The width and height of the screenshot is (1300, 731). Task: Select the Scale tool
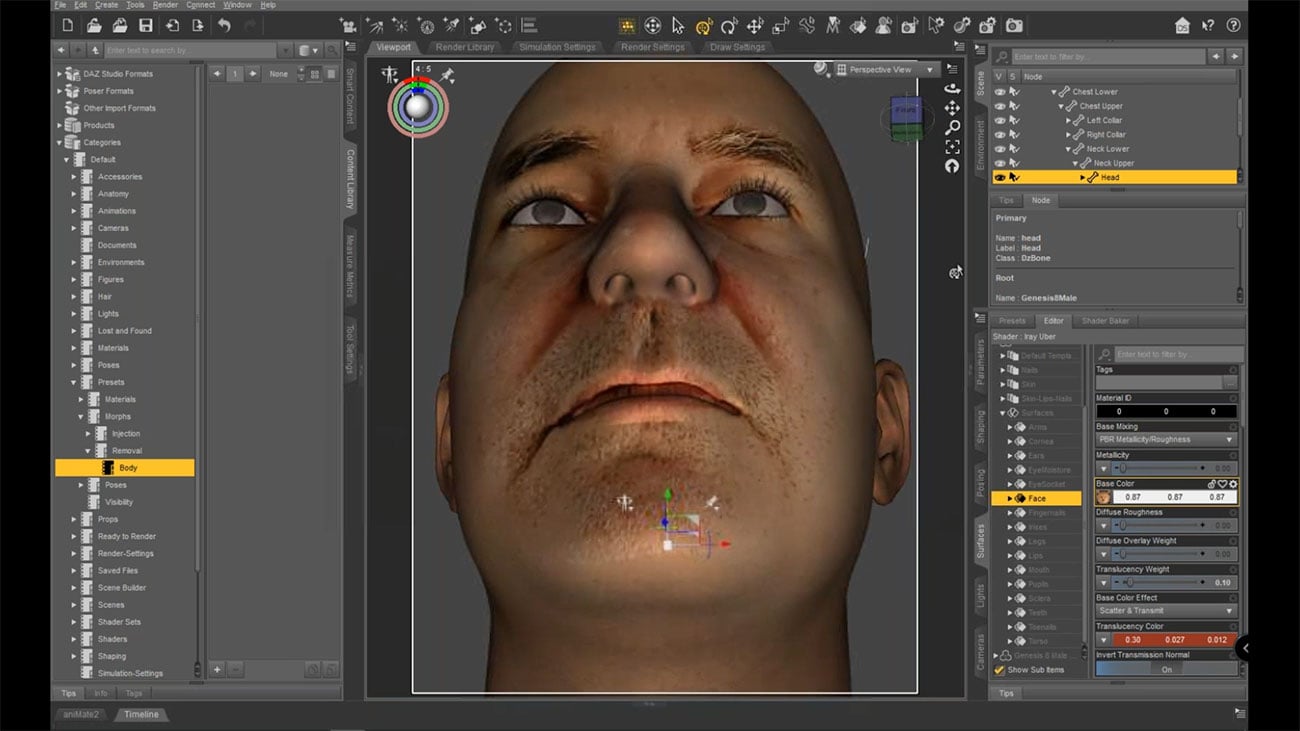click(781, 25)
